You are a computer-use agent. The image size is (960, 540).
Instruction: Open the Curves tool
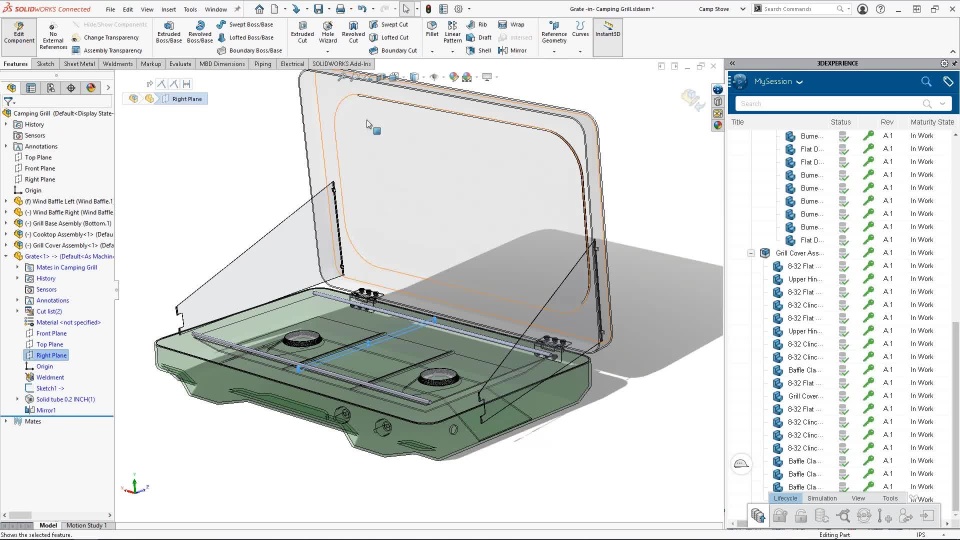[580, 29]
